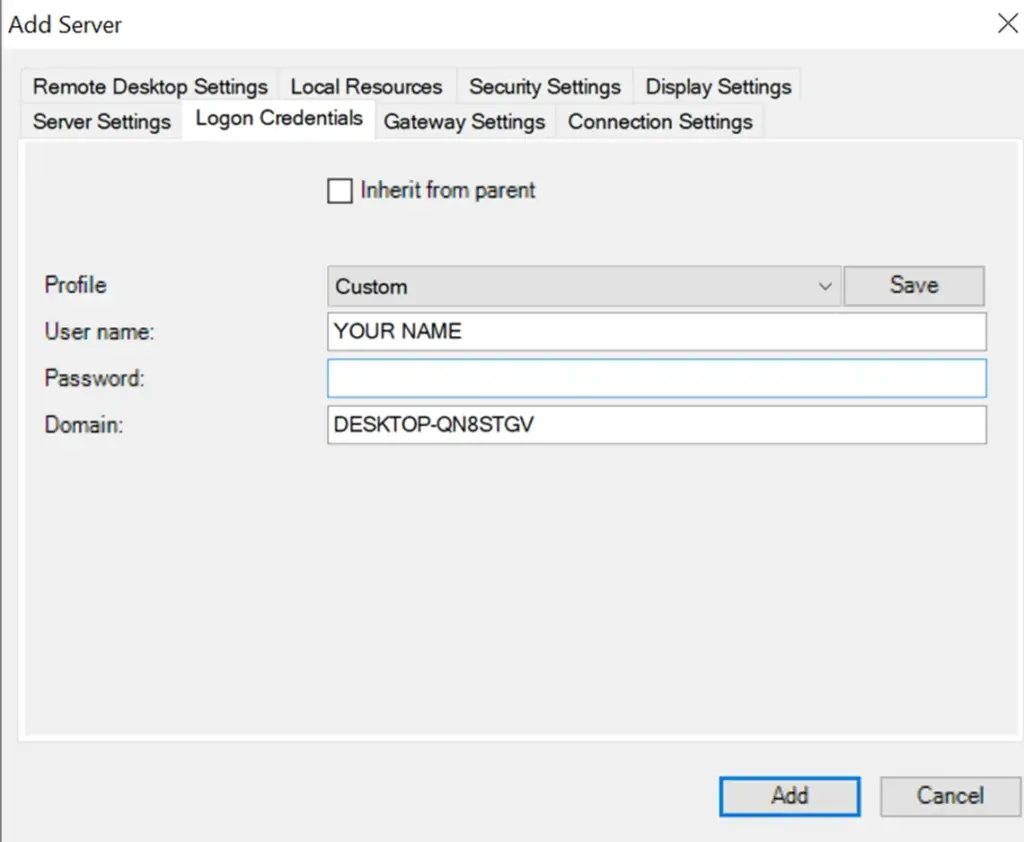The image size is (1024, 842).
Task: Click inside the Password field
Action: (x=655, y=378)
